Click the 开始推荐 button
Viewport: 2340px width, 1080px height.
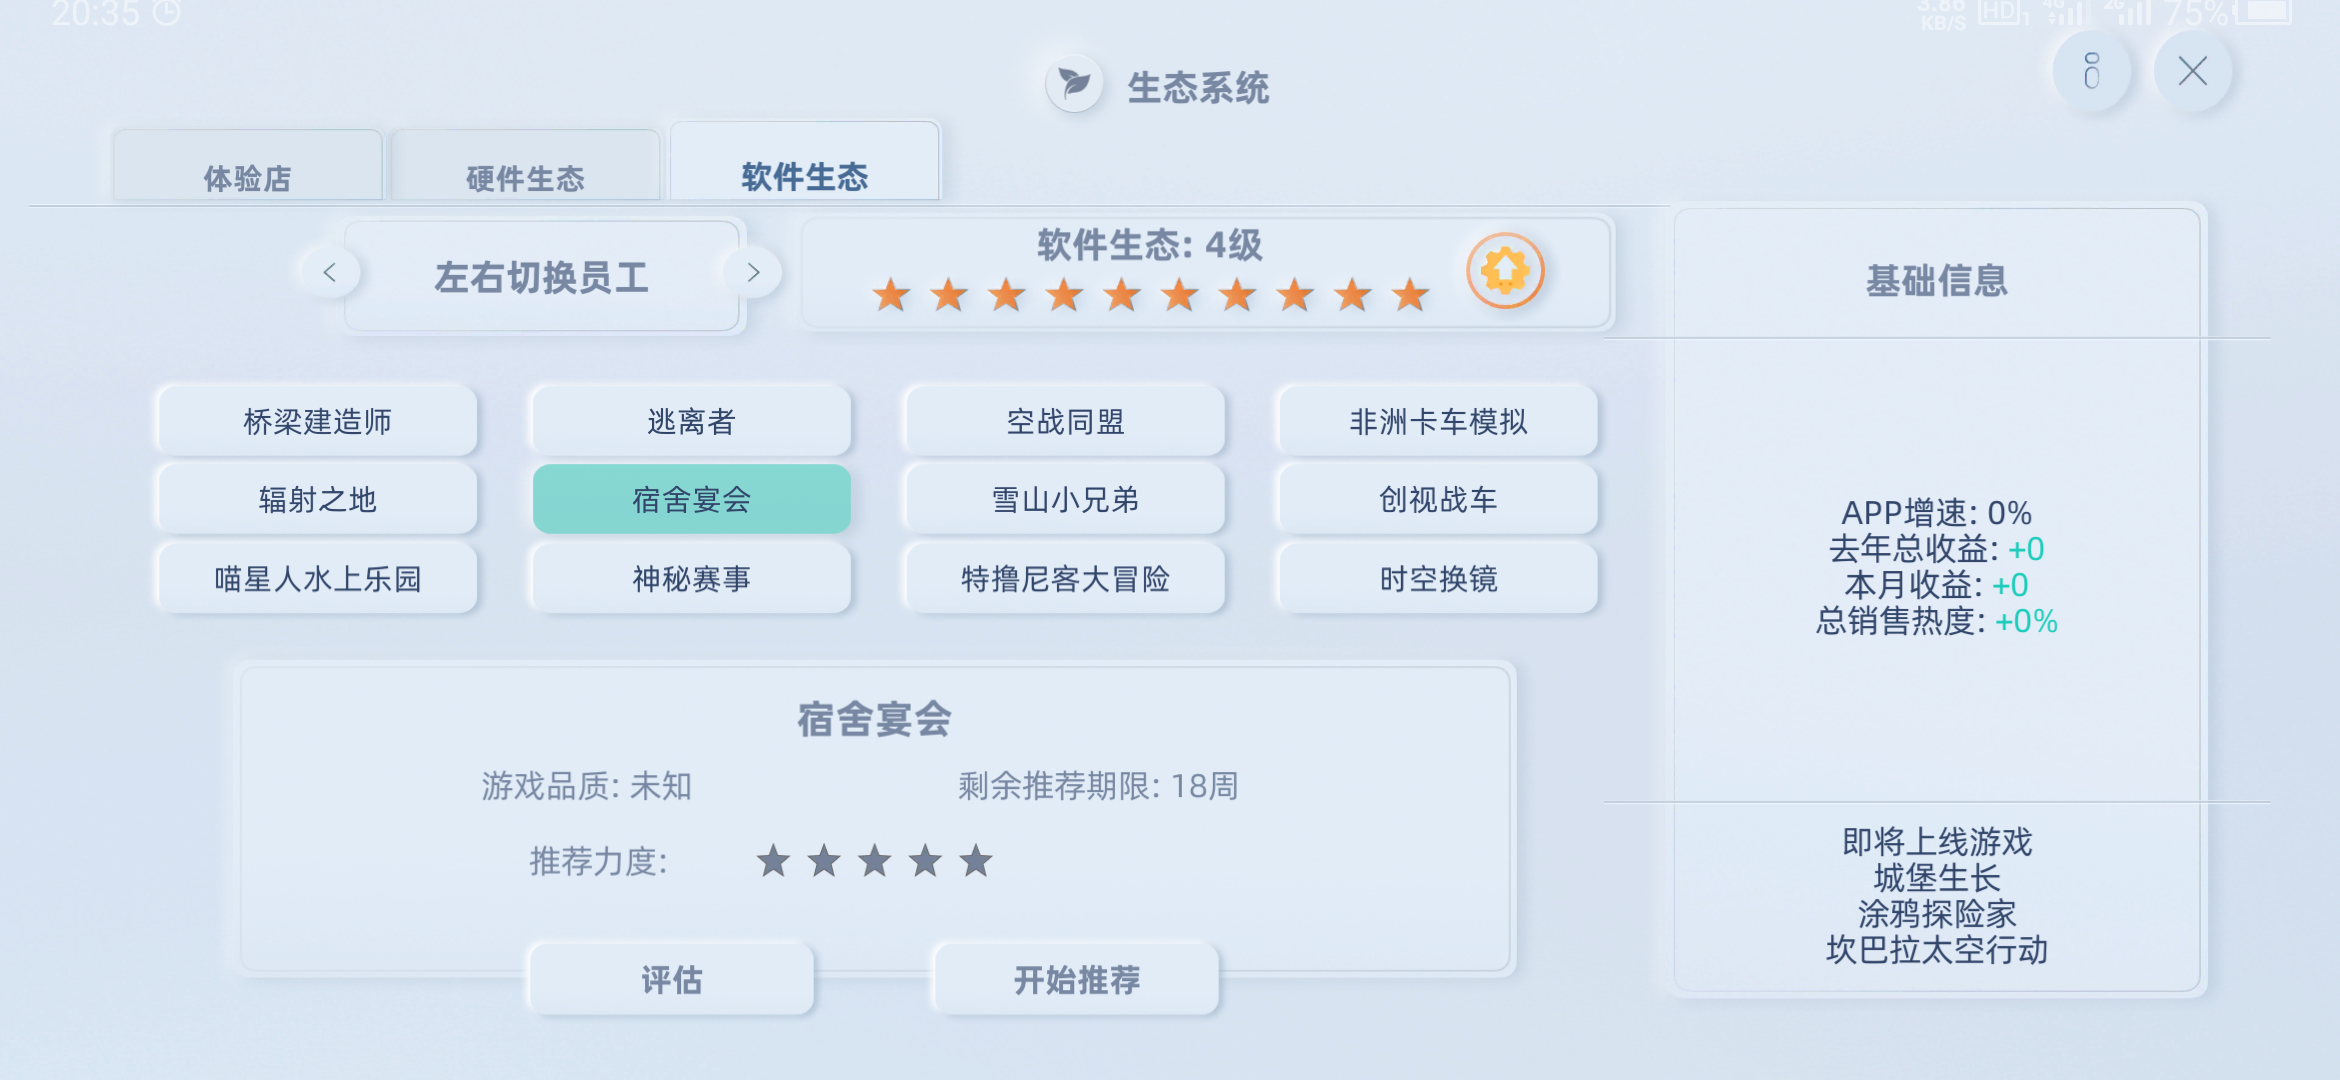coord(1077,980)
